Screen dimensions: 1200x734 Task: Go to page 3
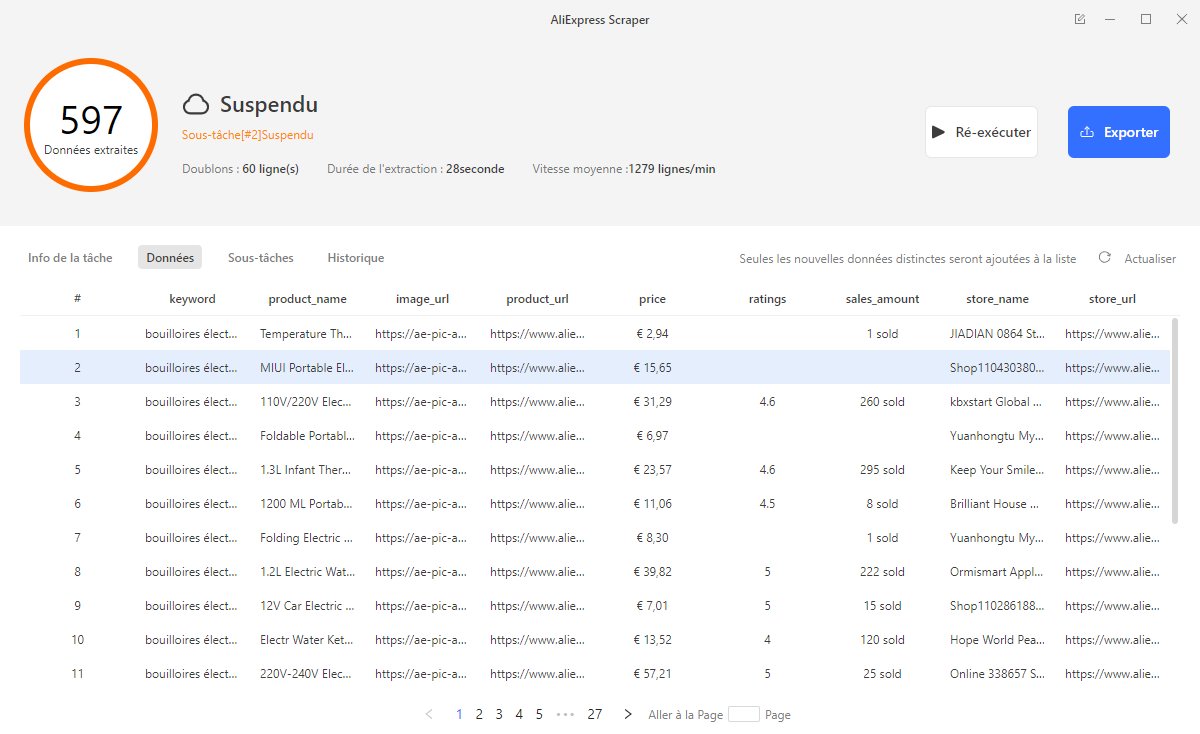pyautogui.click(x=499, y=714)
